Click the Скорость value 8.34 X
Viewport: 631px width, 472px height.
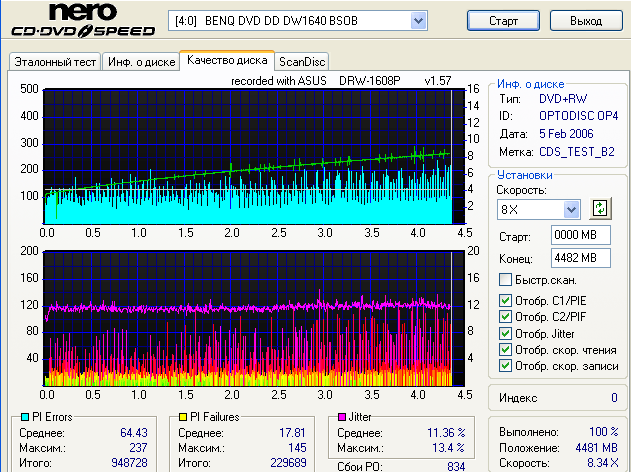(x=602, y=463)
